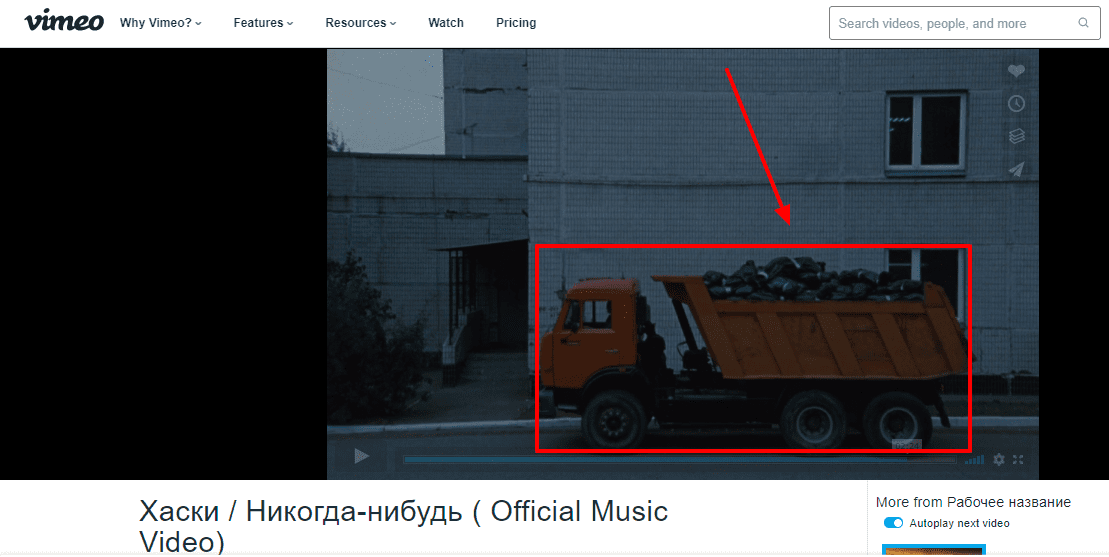
Task: Like the video with heart icon
Action: (1016, 71)
